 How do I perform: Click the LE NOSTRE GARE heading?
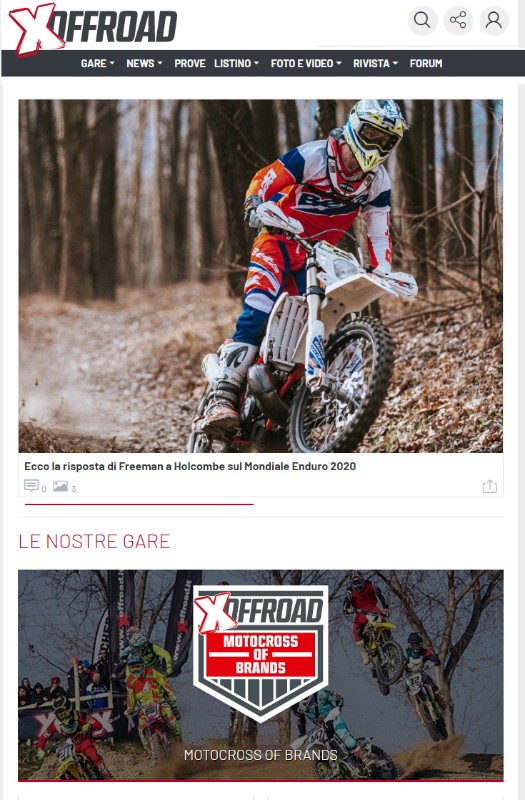tap(94, 541)
